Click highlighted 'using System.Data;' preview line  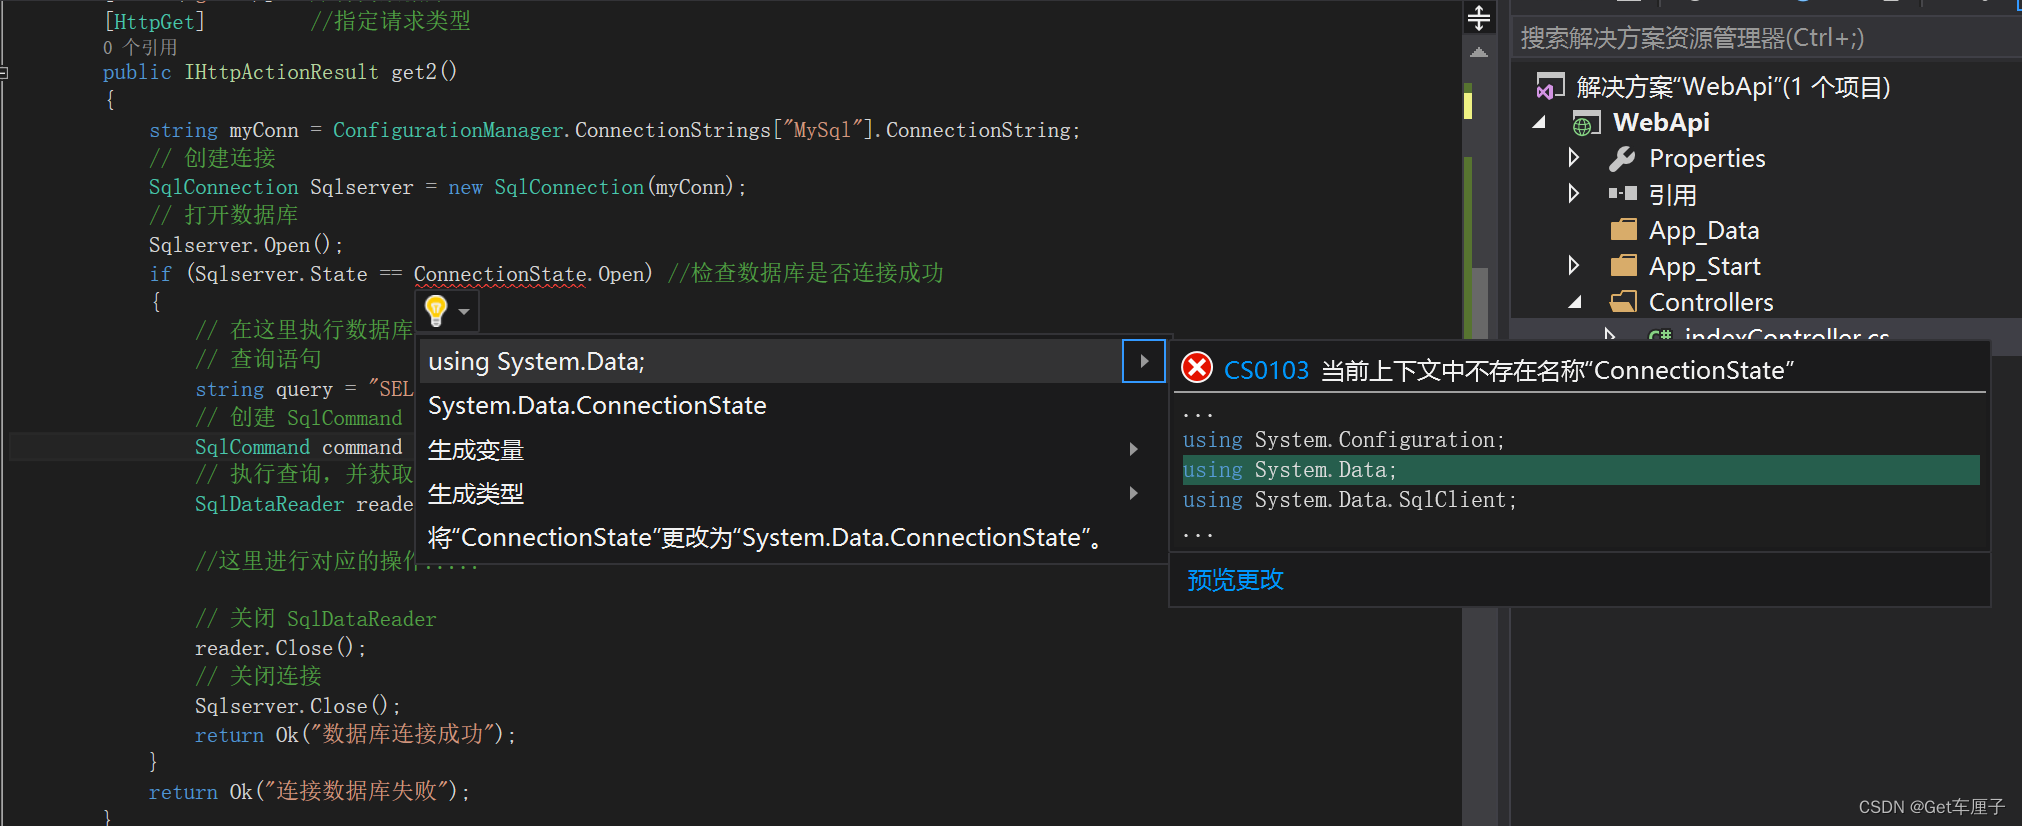click(x=1580, y=470)
